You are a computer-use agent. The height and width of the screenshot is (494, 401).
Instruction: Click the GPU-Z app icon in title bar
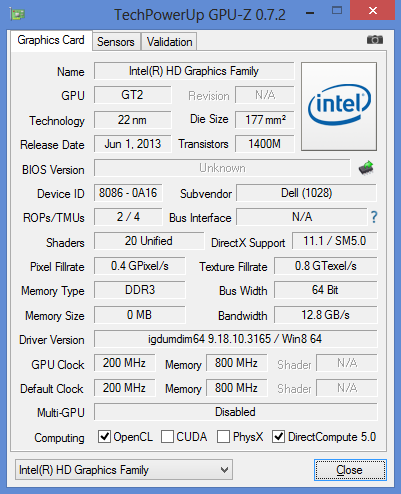coord(17,14)
